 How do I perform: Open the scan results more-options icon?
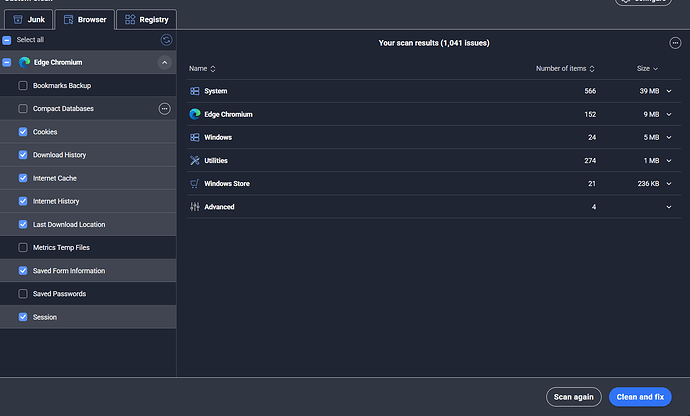[675, 43]
